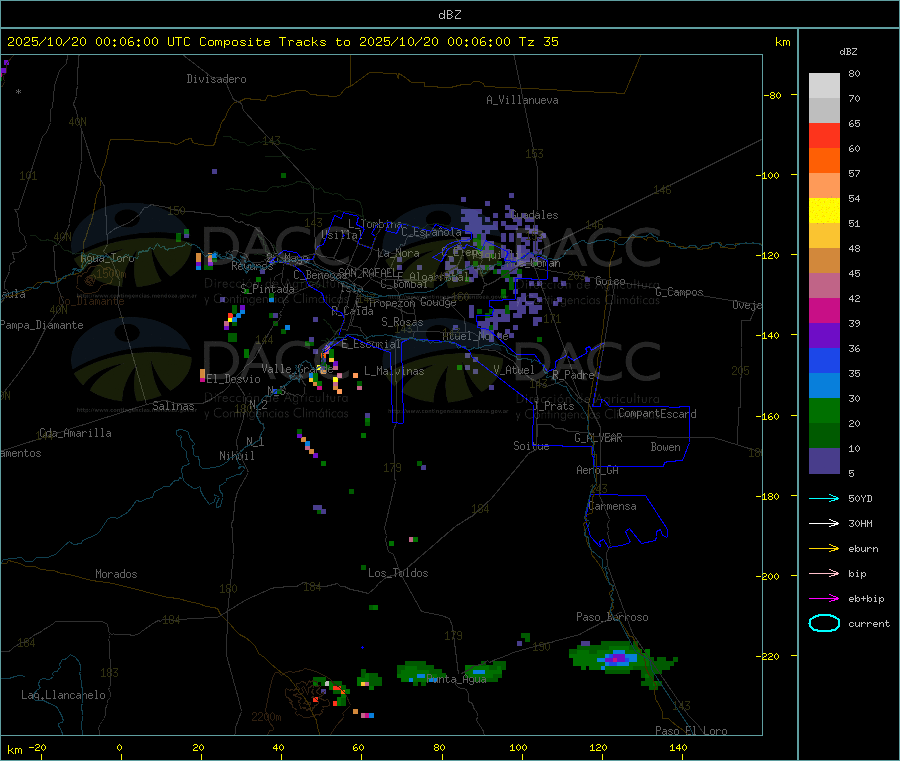Viewport: 900px width, 761px height.
Task: Click the Lag.Llancanelo map label
Action: click(x=63, y=695)
